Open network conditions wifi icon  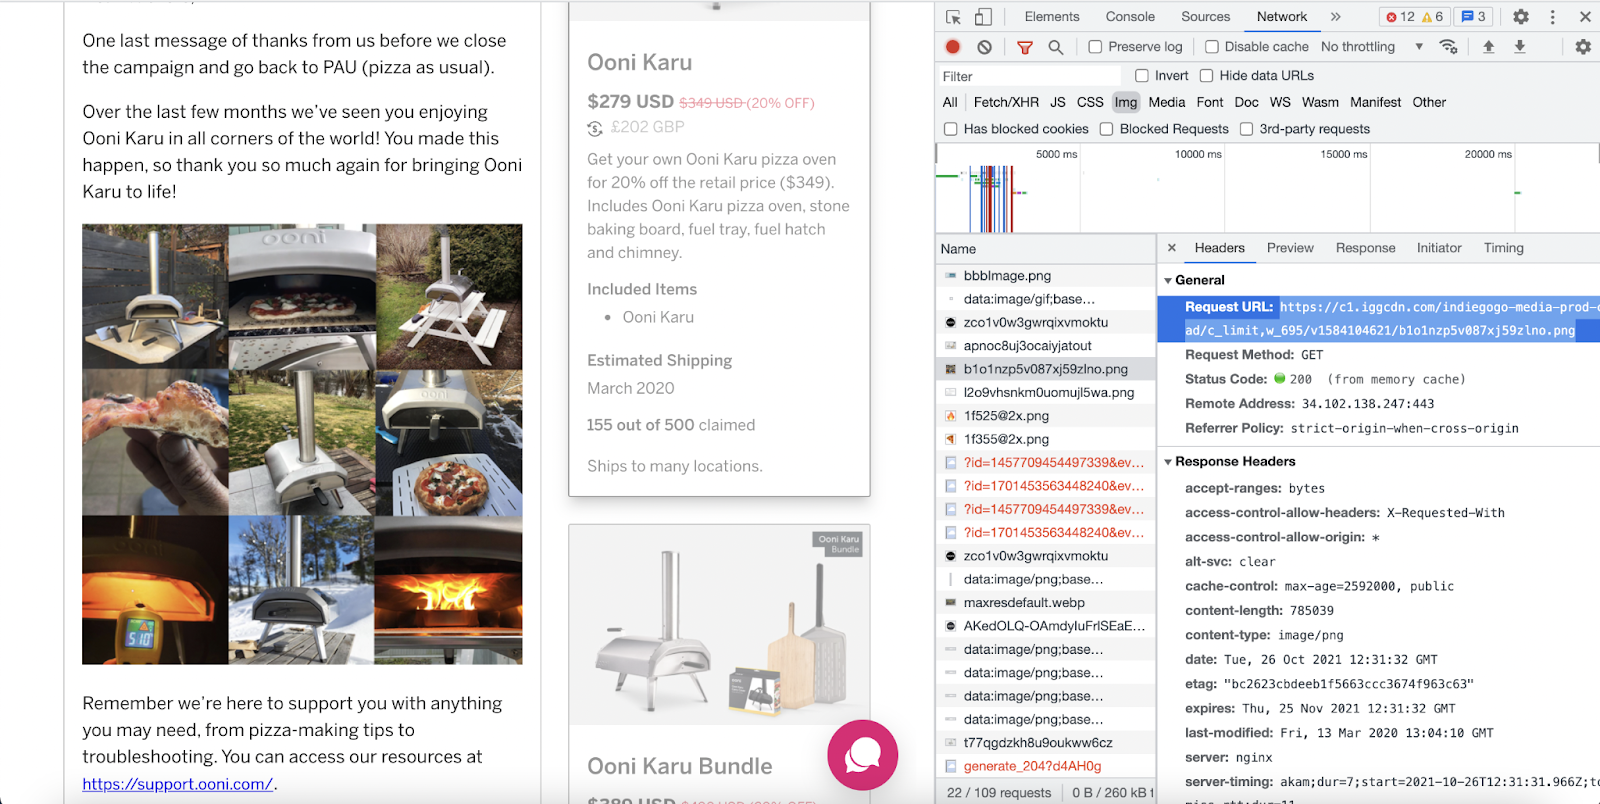coord(1448,47)
